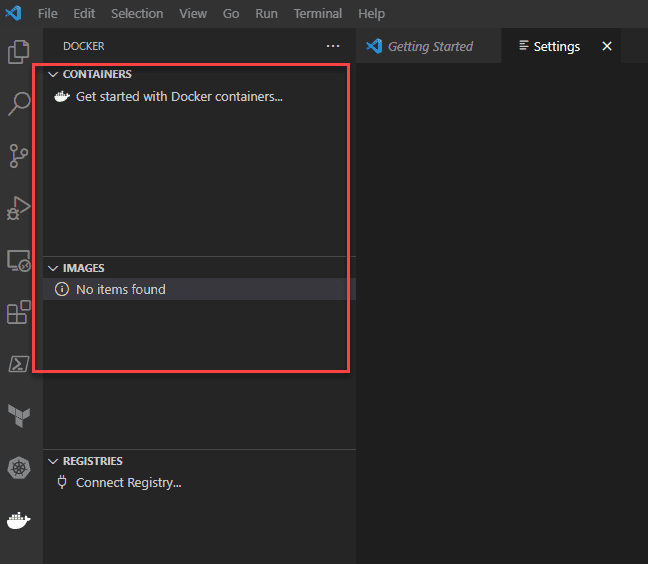Open the Terraform activity bar icon
The width and height of the screenshot is (648, 564).
click(x=19, y=416)
